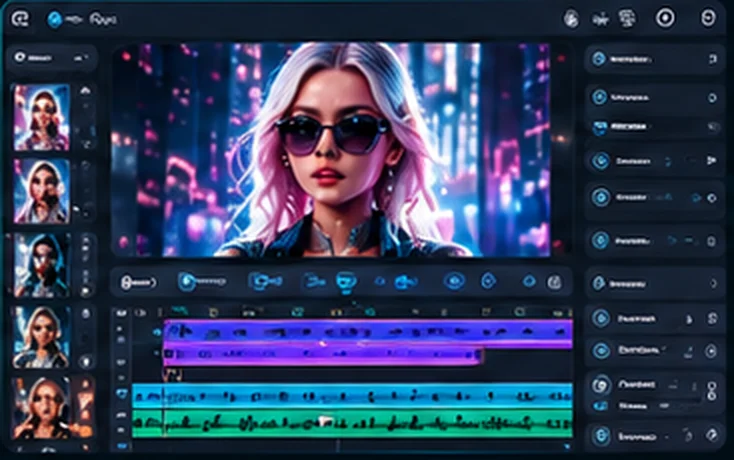
Task: Click the square icon at the right of the topmost right-panel row
Action: 712,59
